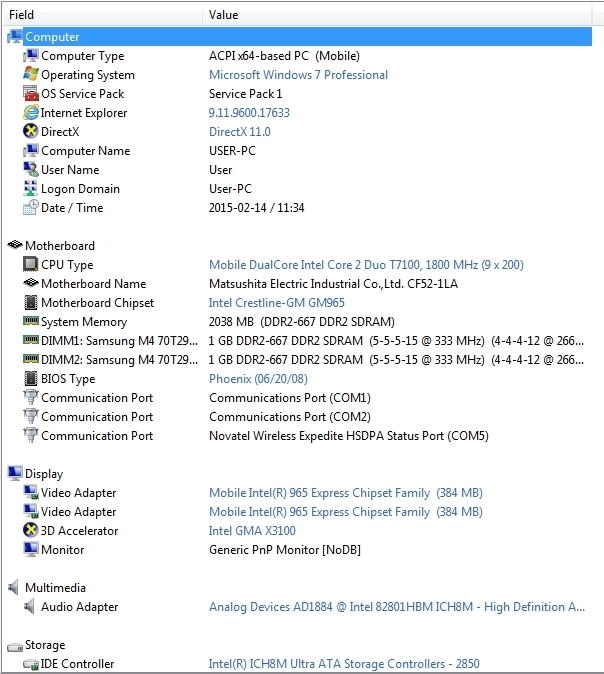This screenshot has height=674, width=604.
Task: Click the 2038 MB system memory value
Action: tap(302, 322)
